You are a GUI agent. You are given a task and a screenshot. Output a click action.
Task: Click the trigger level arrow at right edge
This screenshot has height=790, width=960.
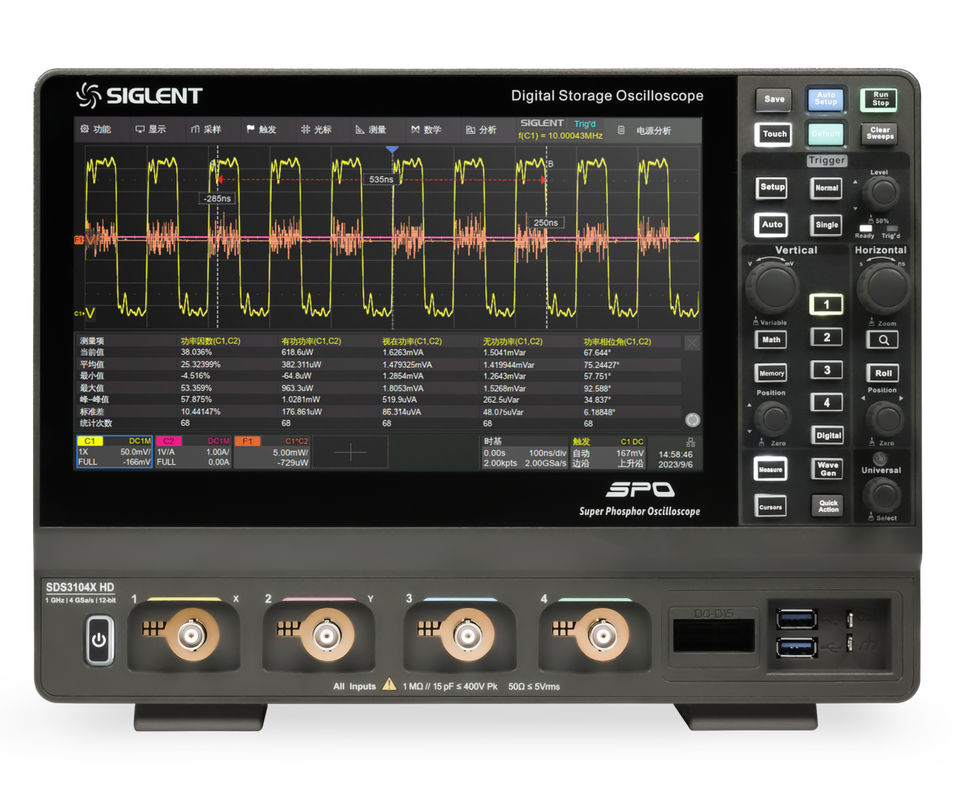point(696,238)
